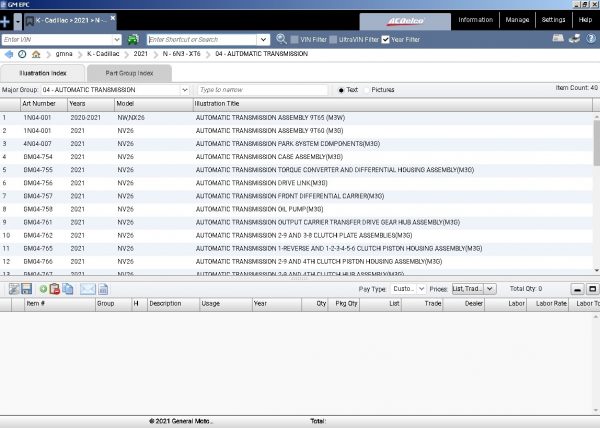Select art number GM04-754 row
Screen dimensions: 600x428
pos(297,157)
